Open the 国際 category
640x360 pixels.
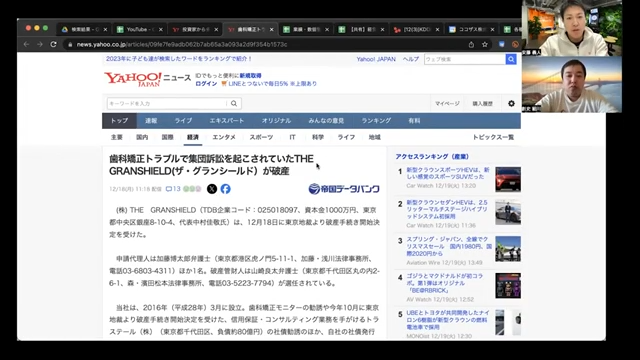tap(167, 137)
